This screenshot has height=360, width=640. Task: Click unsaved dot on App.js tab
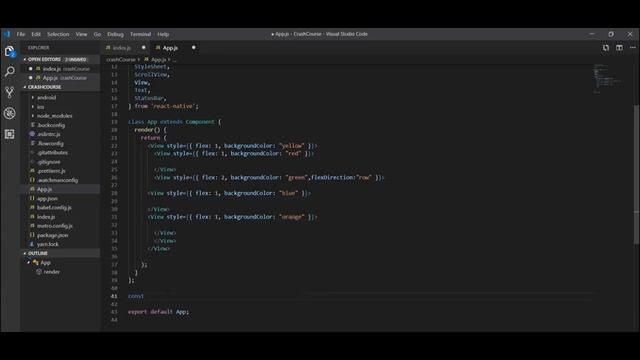tap(193, 48)
